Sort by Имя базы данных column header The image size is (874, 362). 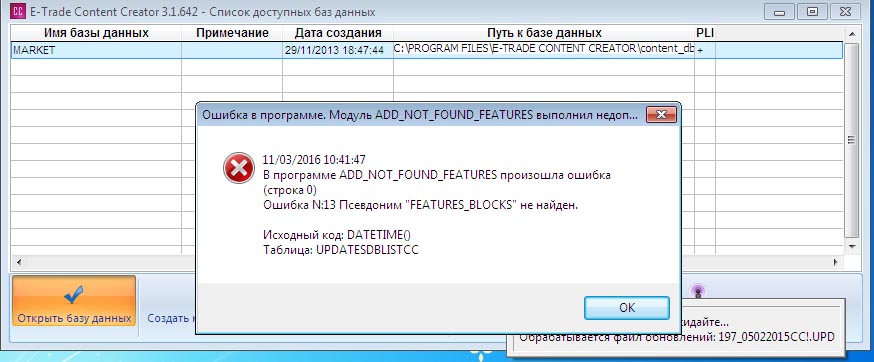tap(96, 32)
